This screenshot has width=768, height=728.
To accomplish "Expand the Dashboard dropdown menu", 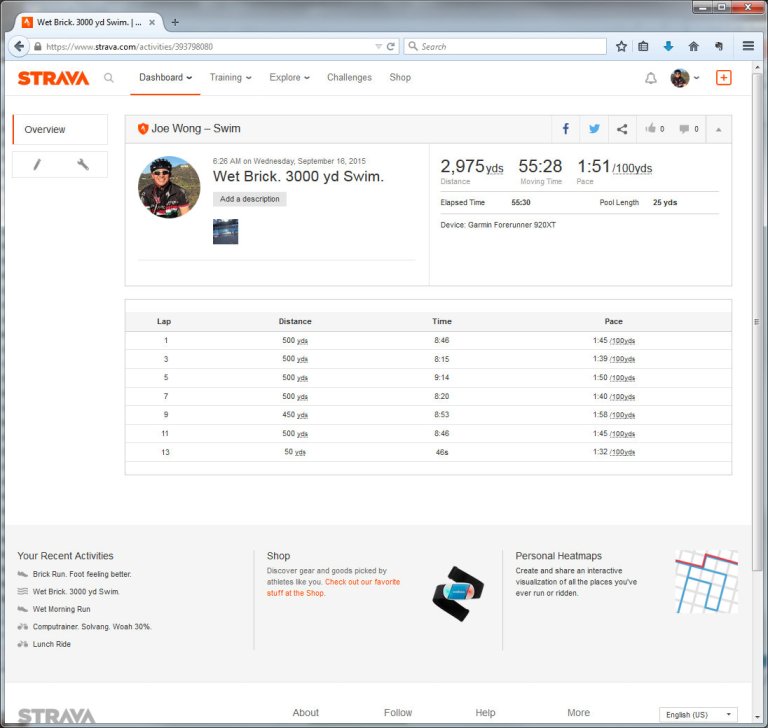I will tap(165, 78).
